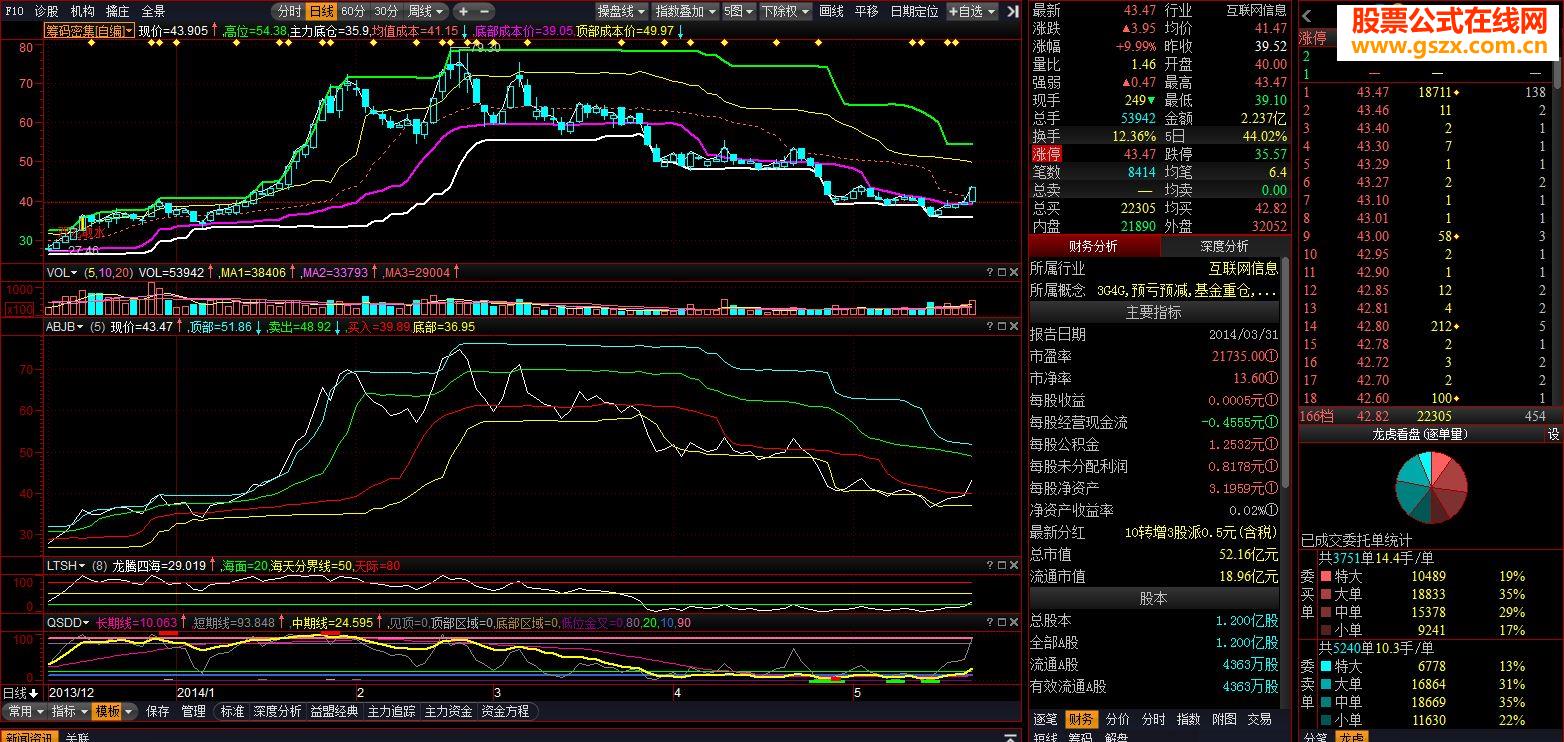Click the back arrow icon above the order book
Screen dimensions: 1564x742
pyautogui.click(x=1307, y=15)
